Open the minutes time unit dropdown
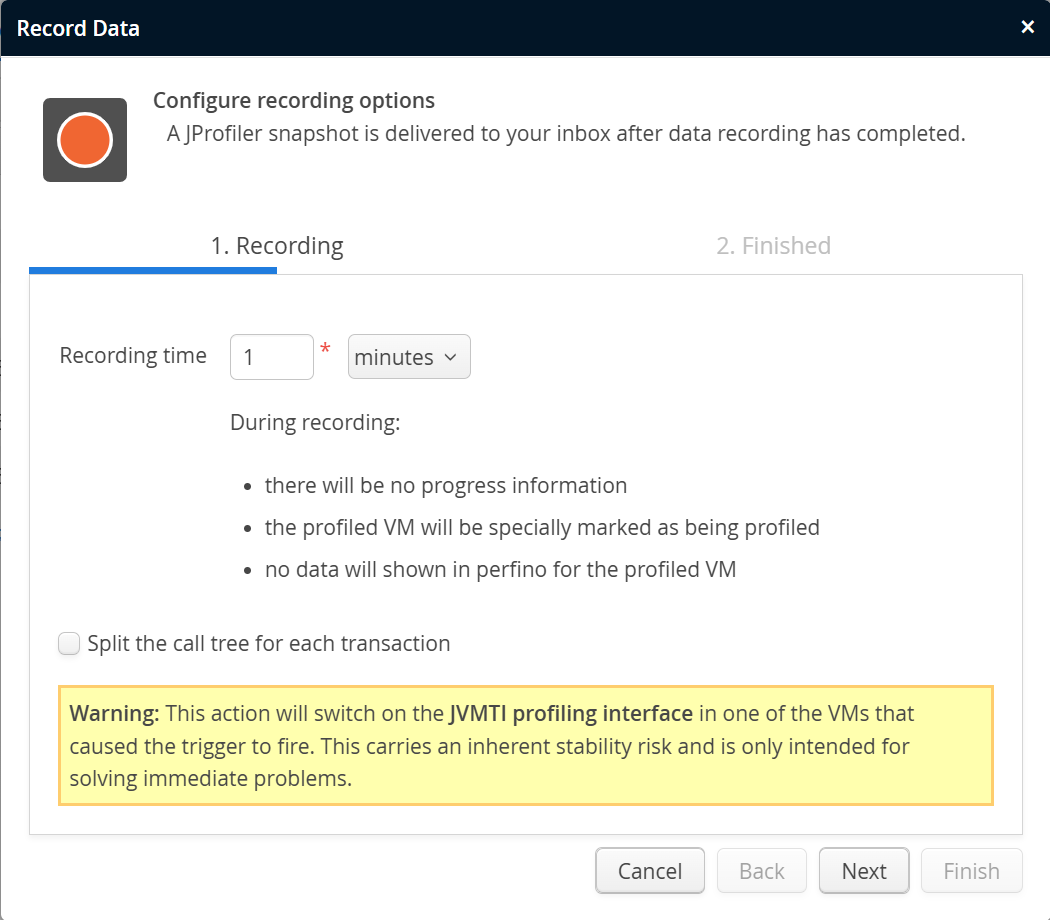Image resolution: width=1050 pixels, height=920 pixels. tap(409, 357)
